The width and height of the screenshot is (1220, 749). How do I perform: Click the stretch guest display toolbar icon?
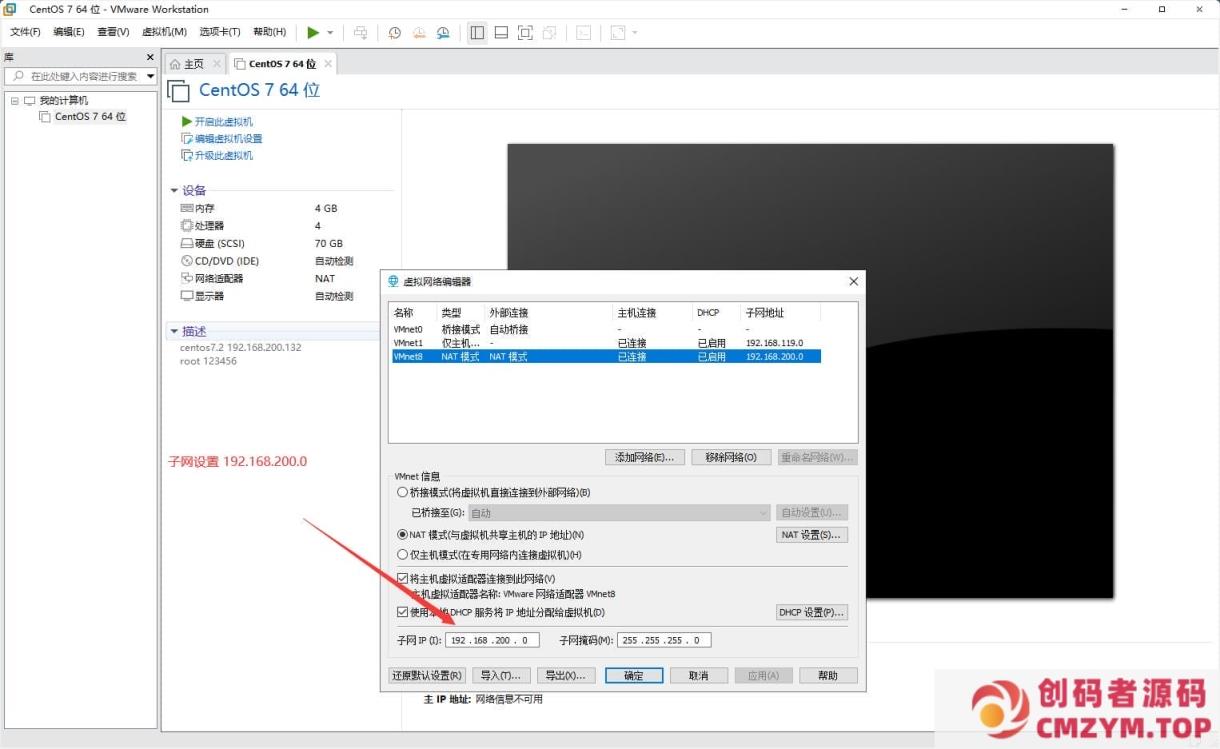(618, 32)
